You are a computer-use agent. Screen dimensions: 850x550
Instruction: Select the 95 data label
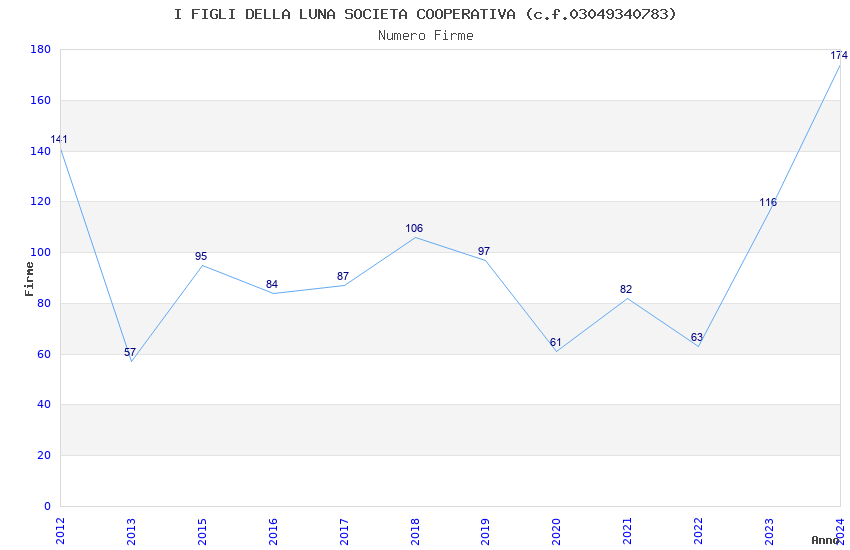coord(201,257)
